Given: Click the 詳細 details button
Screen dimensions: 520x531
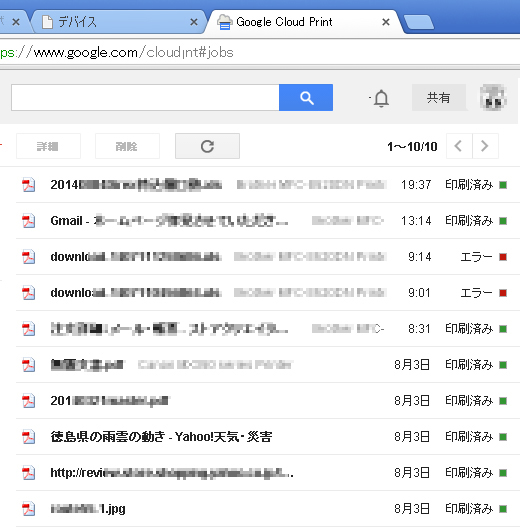Looking at the screenshot, I should [48, 146].
